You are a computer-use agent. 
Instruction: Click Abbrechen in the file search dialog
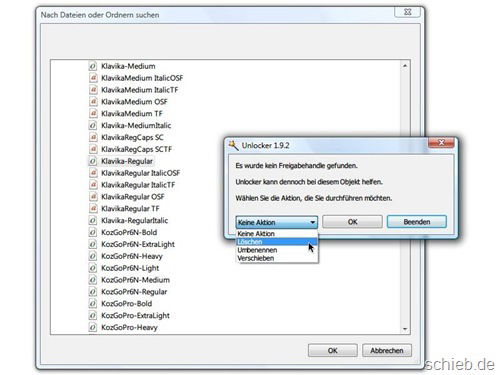[387, 351]
